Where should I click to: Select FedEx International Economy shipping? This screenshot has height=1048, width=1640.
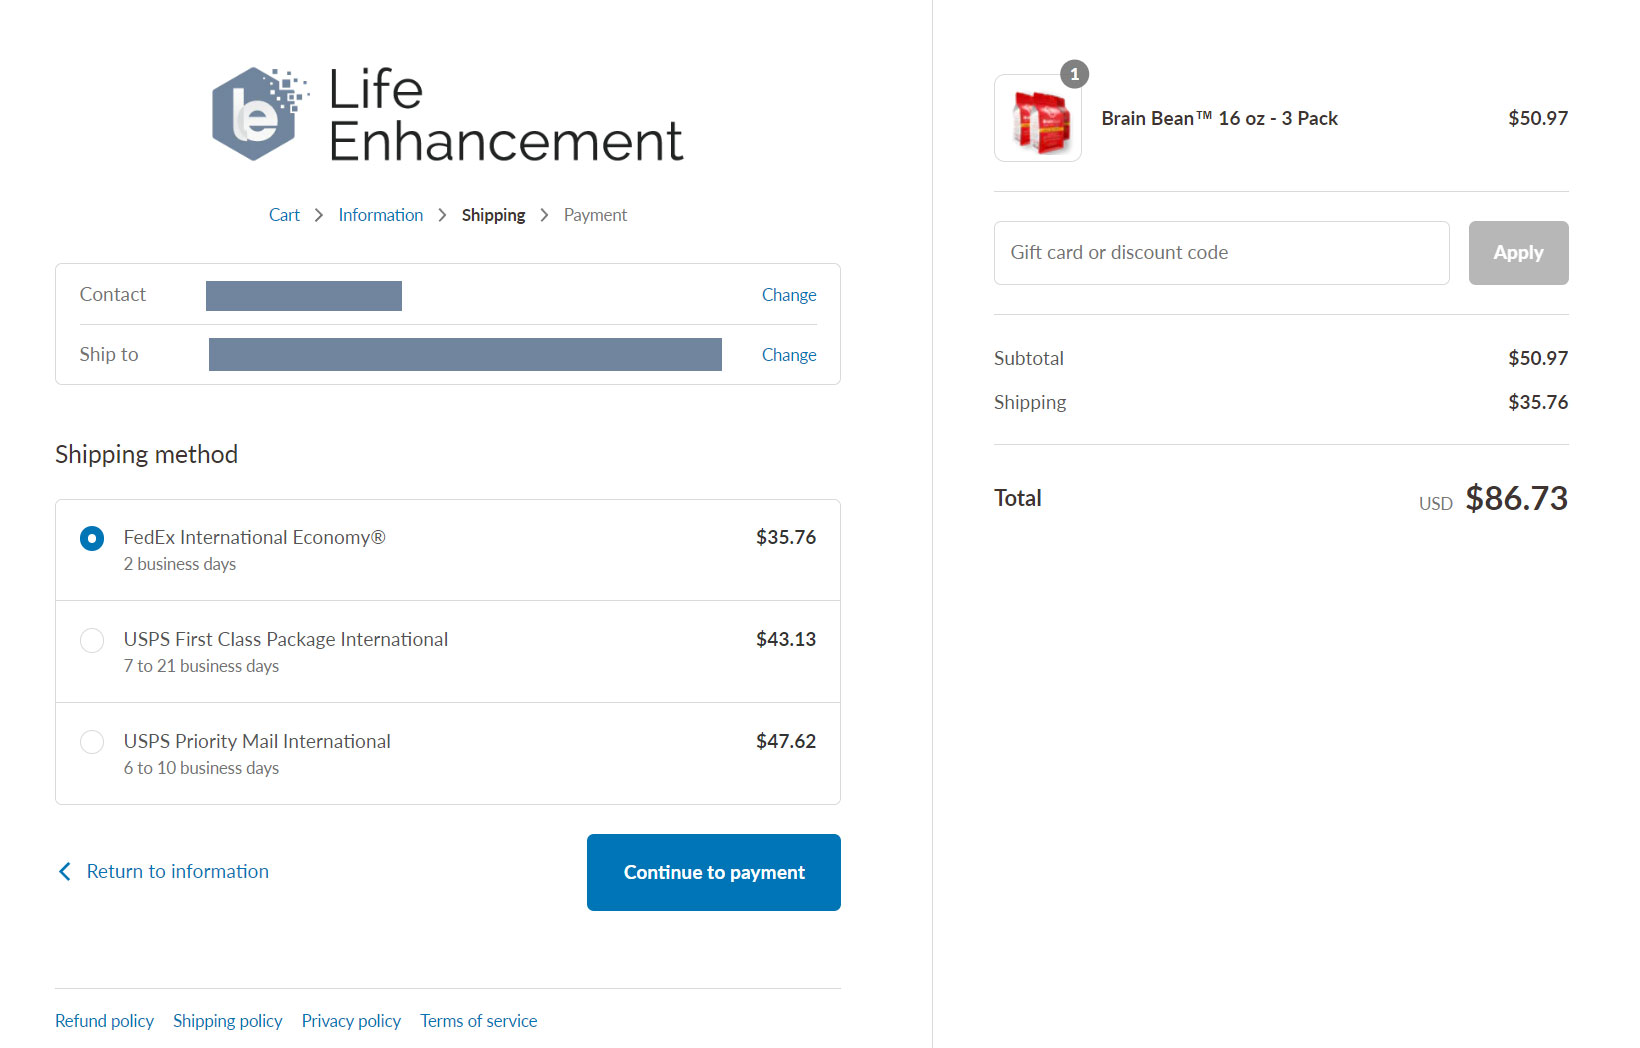tap(92, 539)
